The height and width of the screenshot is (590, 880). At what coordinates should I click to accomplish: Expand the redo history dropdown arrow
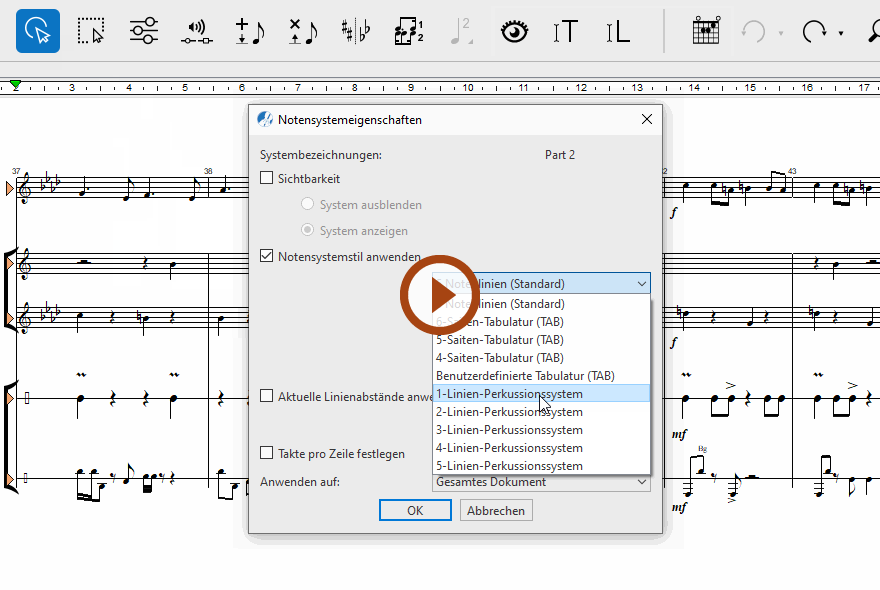coord(841,33)
